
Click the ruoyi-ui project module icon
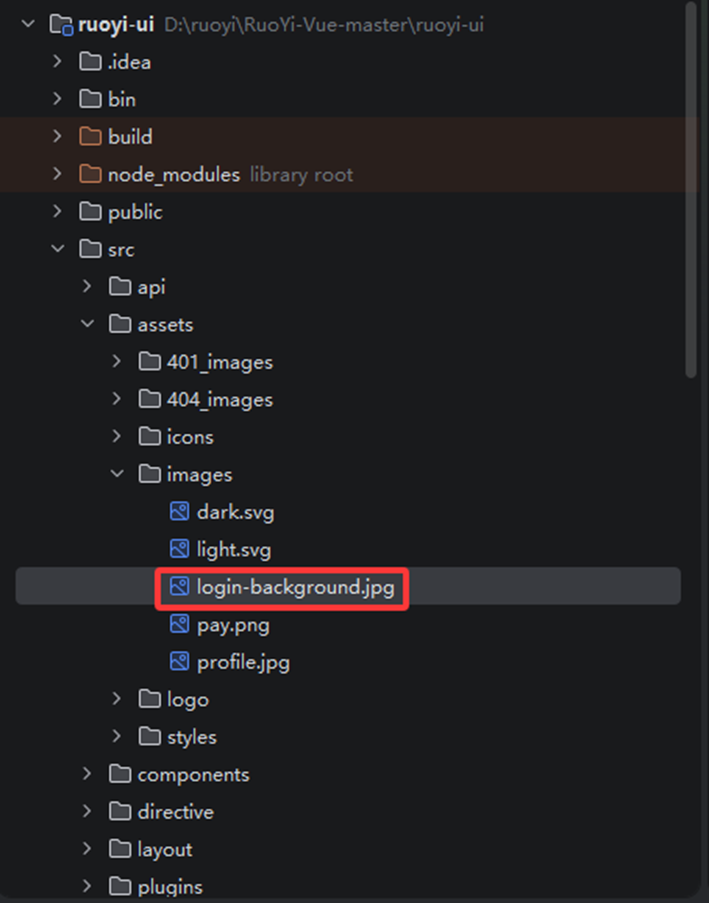[62, 25]
